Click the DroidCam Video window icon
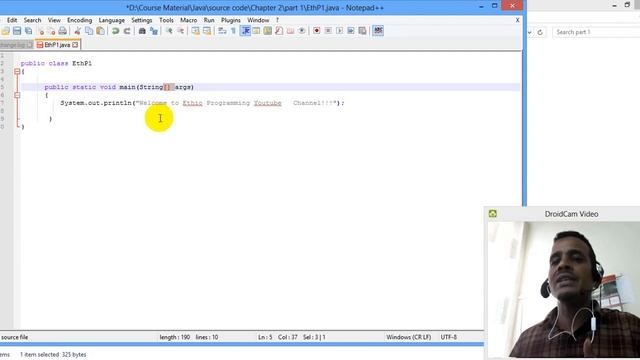Viewport: 640px width, 360px height. 493,213
